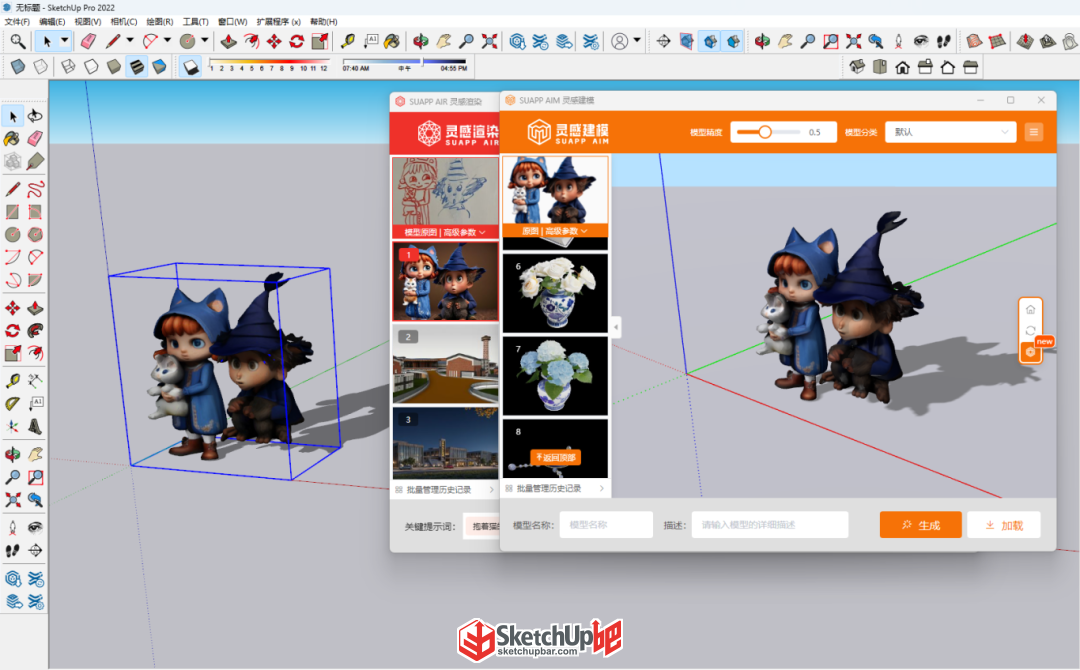The width and height of the screenshot is (1080, 670).
Task: Open the 相机(C) menu
Action: [x=124, y=22]
